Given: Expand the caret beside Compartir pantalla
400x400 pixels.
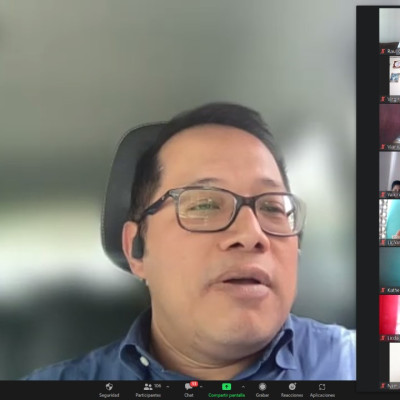Looking at the screenshot, I should click(x=243, y=387).
